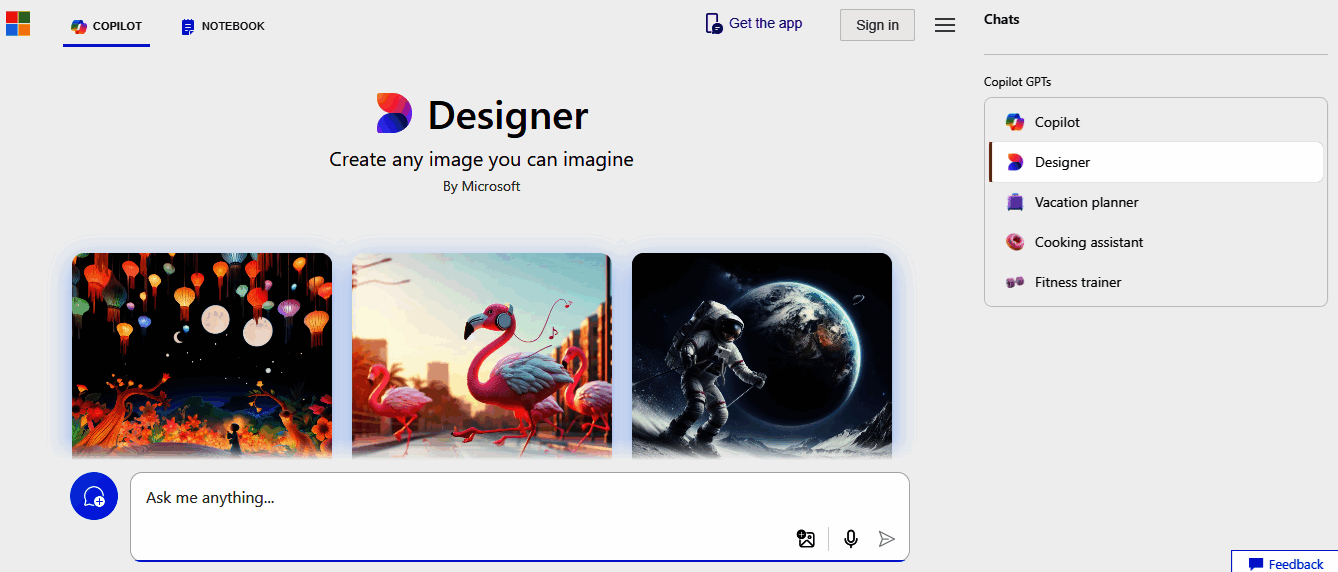Click the Sign in button

point(877,25)
